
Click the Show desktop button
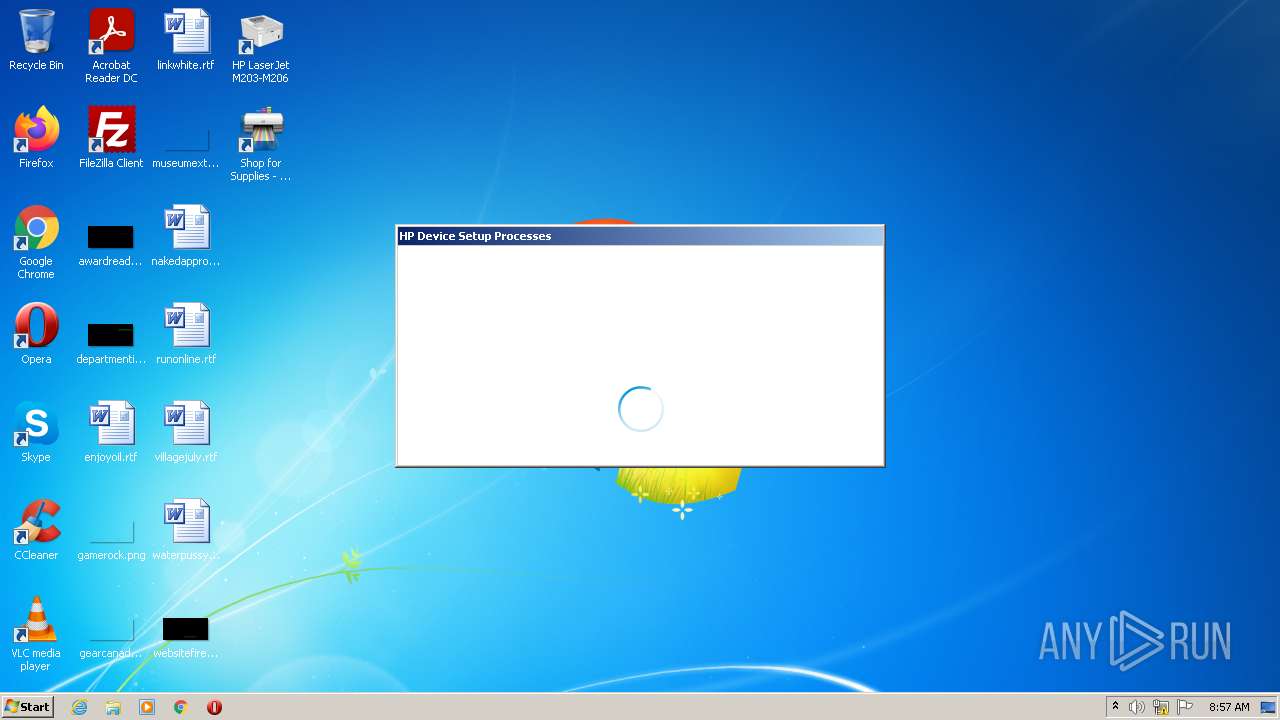pos(1269,707)
